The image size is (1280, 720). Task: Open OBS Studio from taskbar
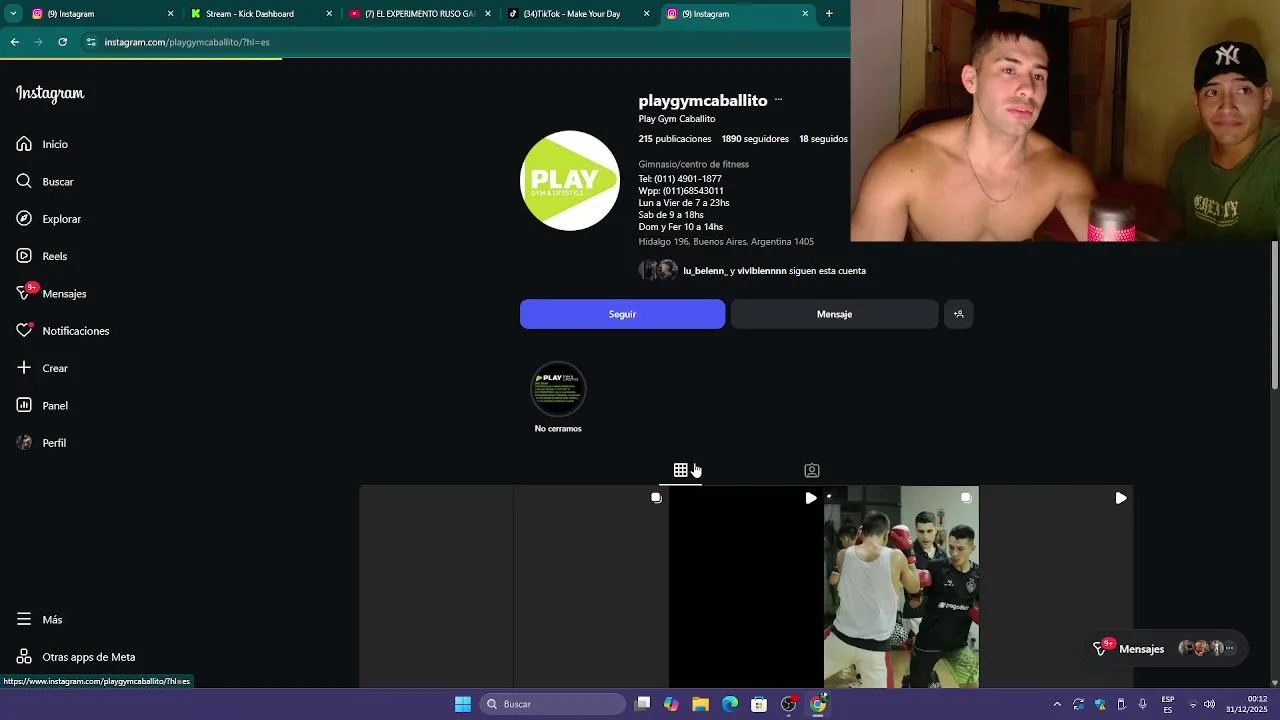[789, 704]
